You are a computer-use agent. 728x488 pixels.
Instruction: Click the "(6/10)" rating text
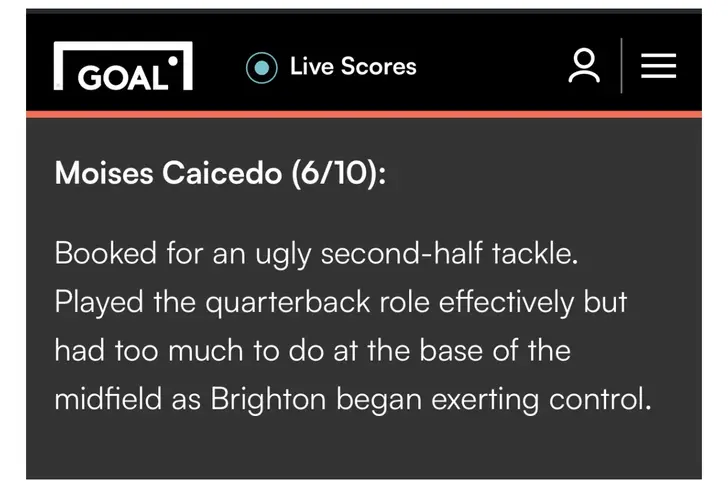pyautogui.click(x=338, y=173)
